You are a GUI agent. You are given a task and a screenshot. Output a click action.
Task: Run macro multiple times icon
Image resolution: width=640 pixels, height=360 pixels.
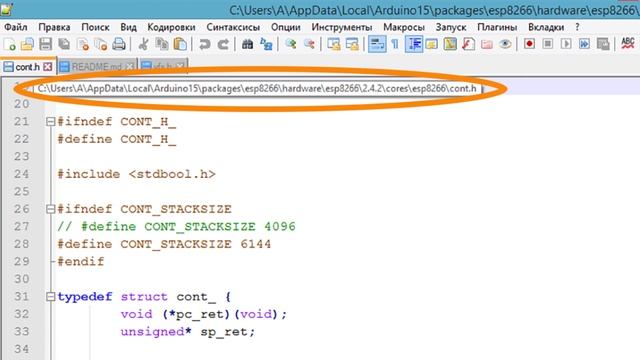[x=584, y=44]
